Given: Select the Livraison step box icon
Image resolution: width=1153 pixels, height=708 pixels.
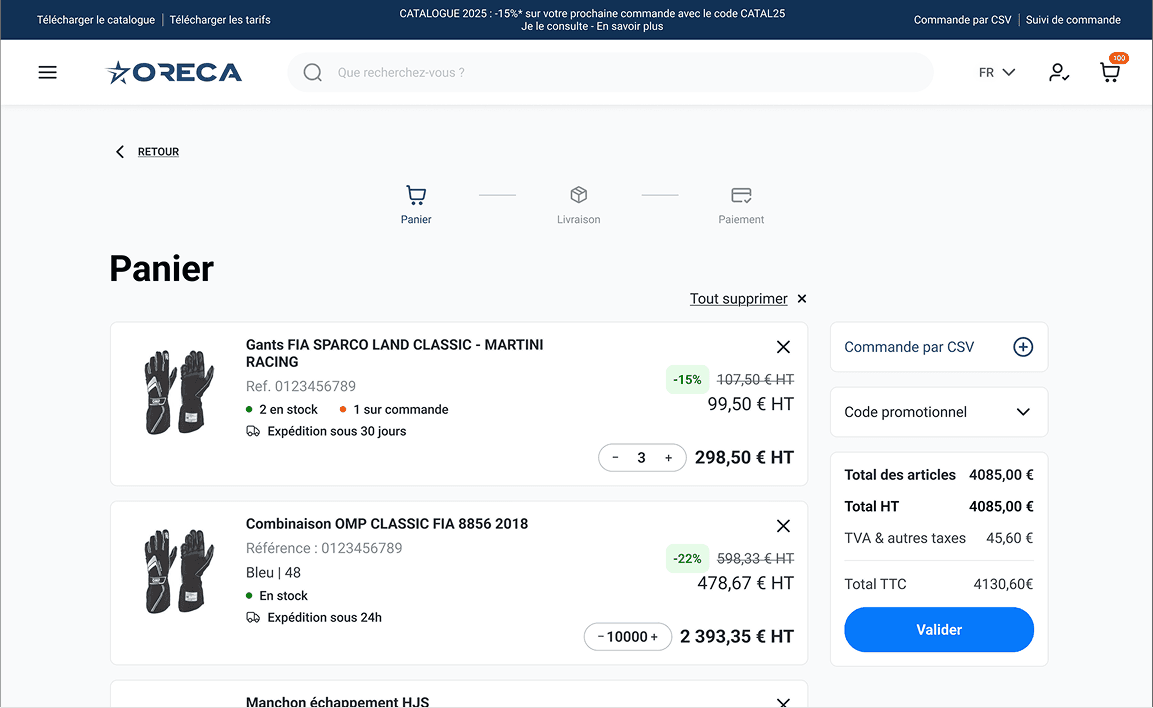Looking at the screenshot, I should [579, 195].
